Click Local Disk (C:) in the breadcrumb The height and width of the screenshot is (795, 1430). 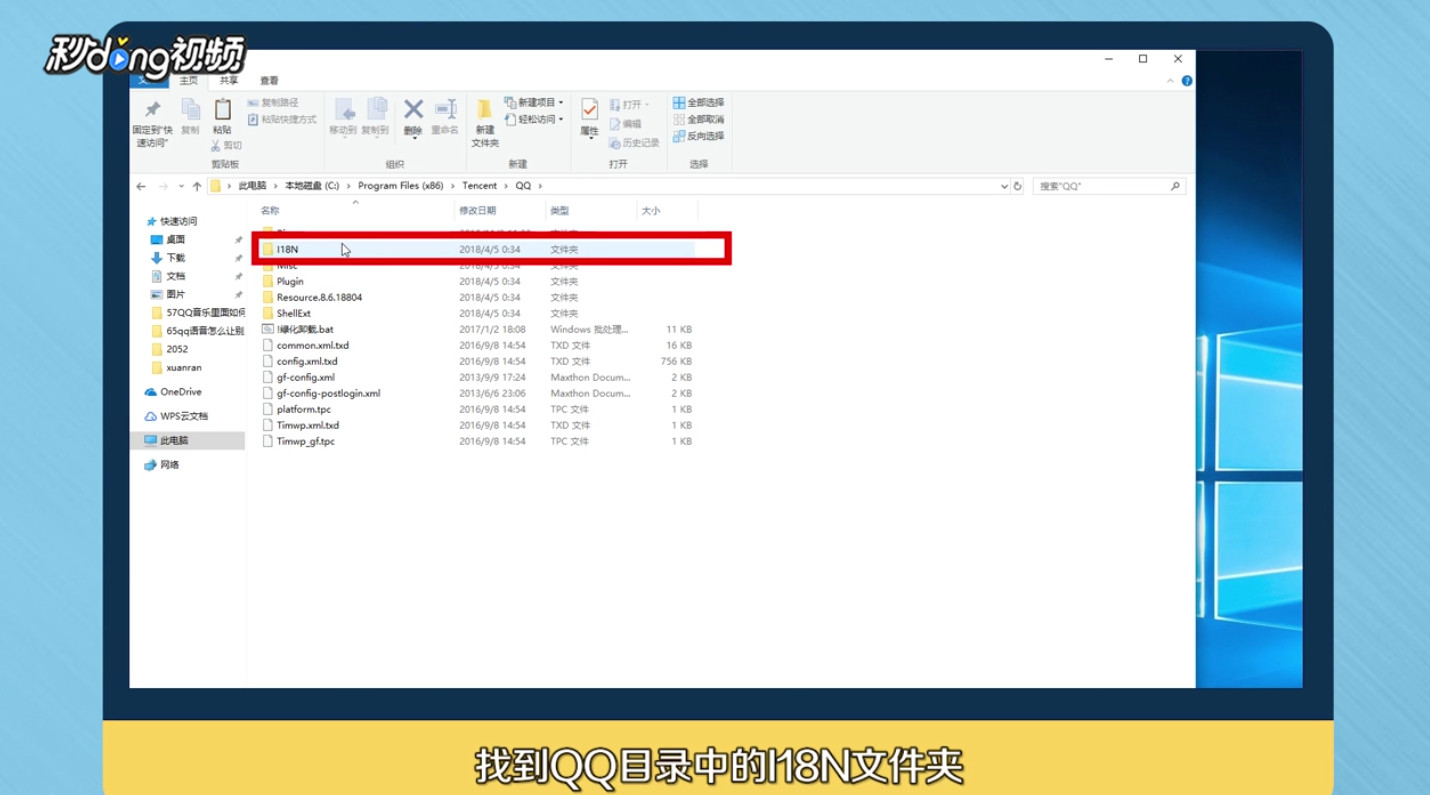coord(312,186)
